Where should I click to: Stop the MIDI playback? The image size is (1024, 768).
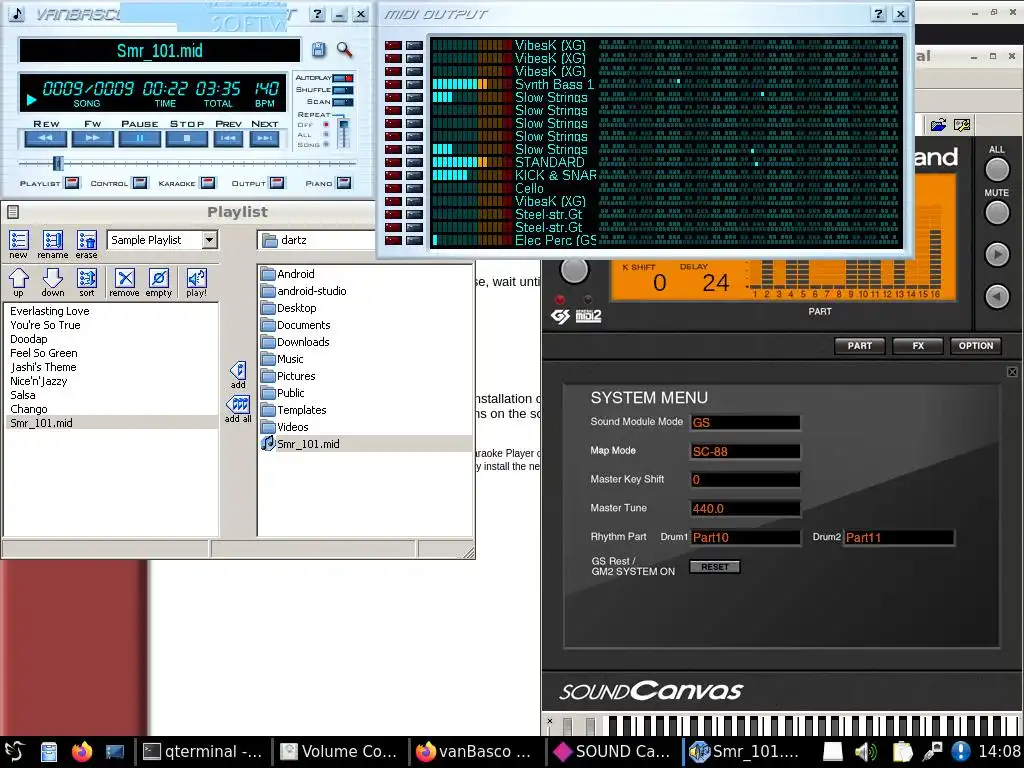[x=187, y=138]
